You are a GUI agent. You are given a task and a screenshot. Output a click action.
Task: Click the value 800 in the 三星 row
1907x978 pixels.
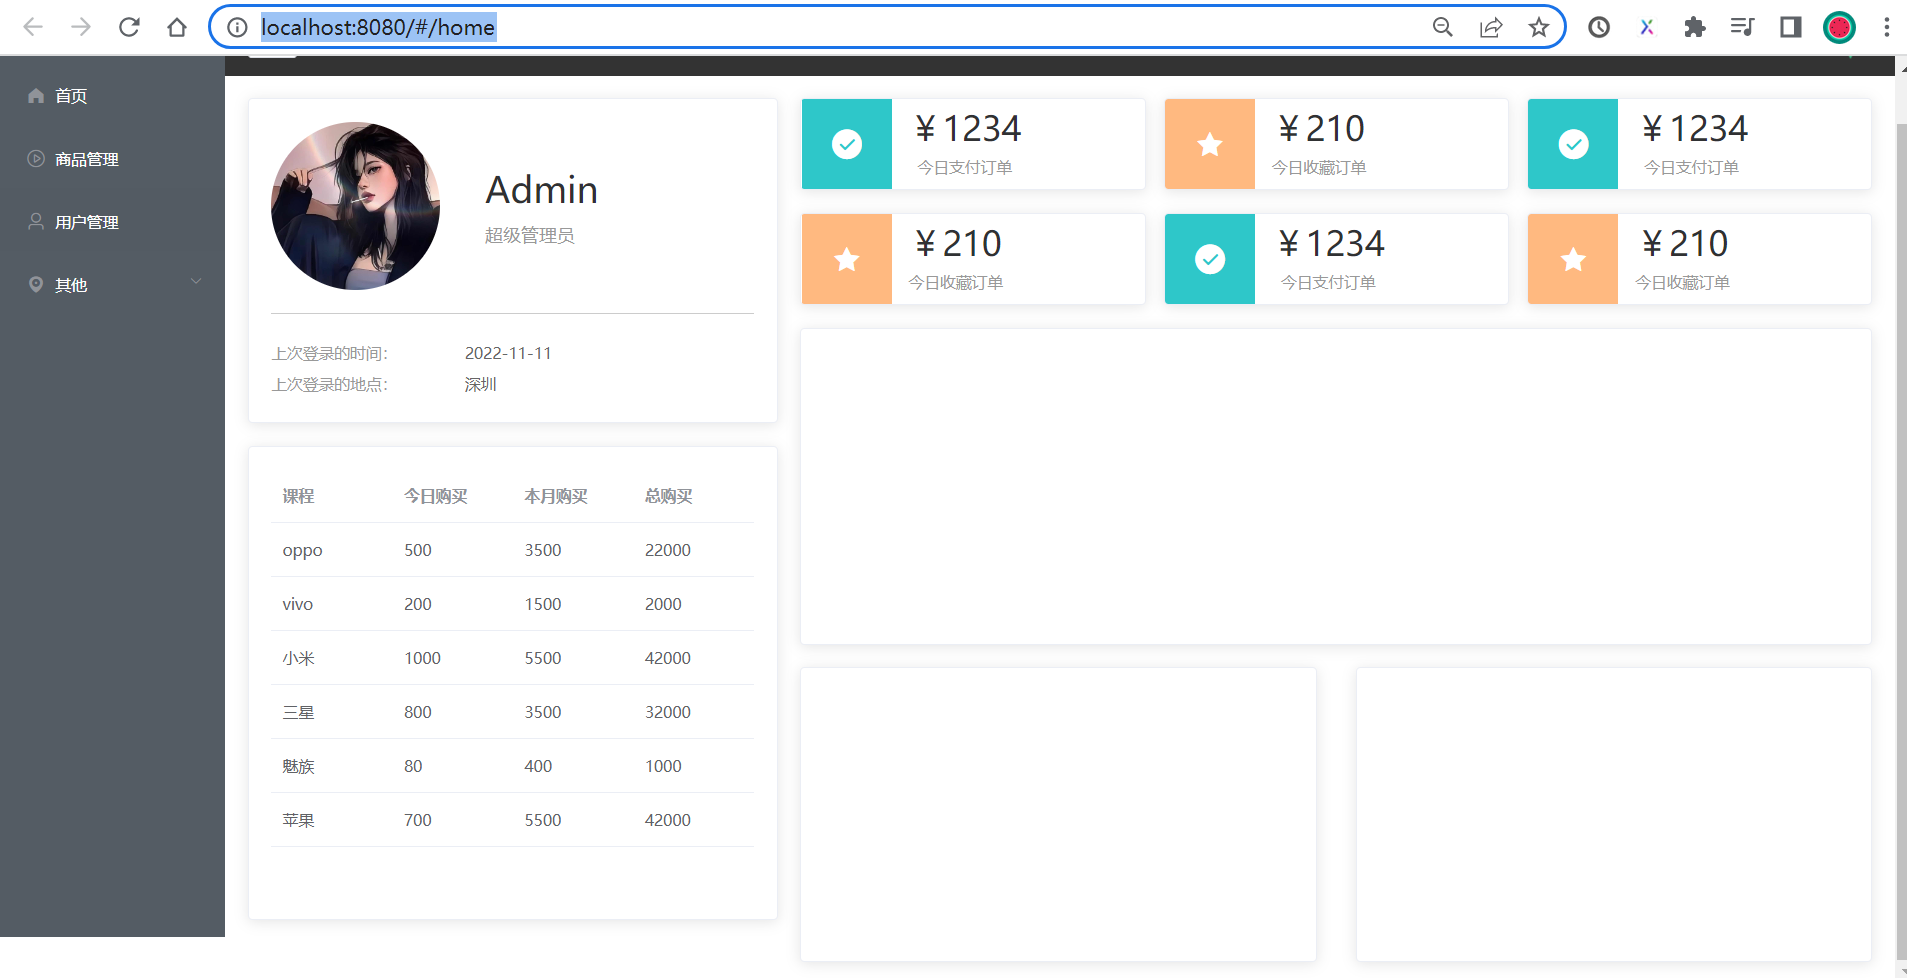[418, 712]
